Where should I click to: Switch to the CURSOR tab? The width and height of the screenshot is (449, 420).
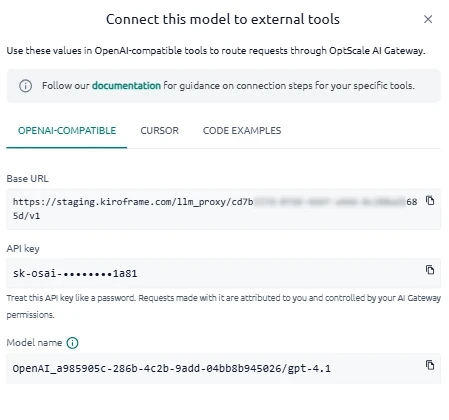(x=159, y=131)
